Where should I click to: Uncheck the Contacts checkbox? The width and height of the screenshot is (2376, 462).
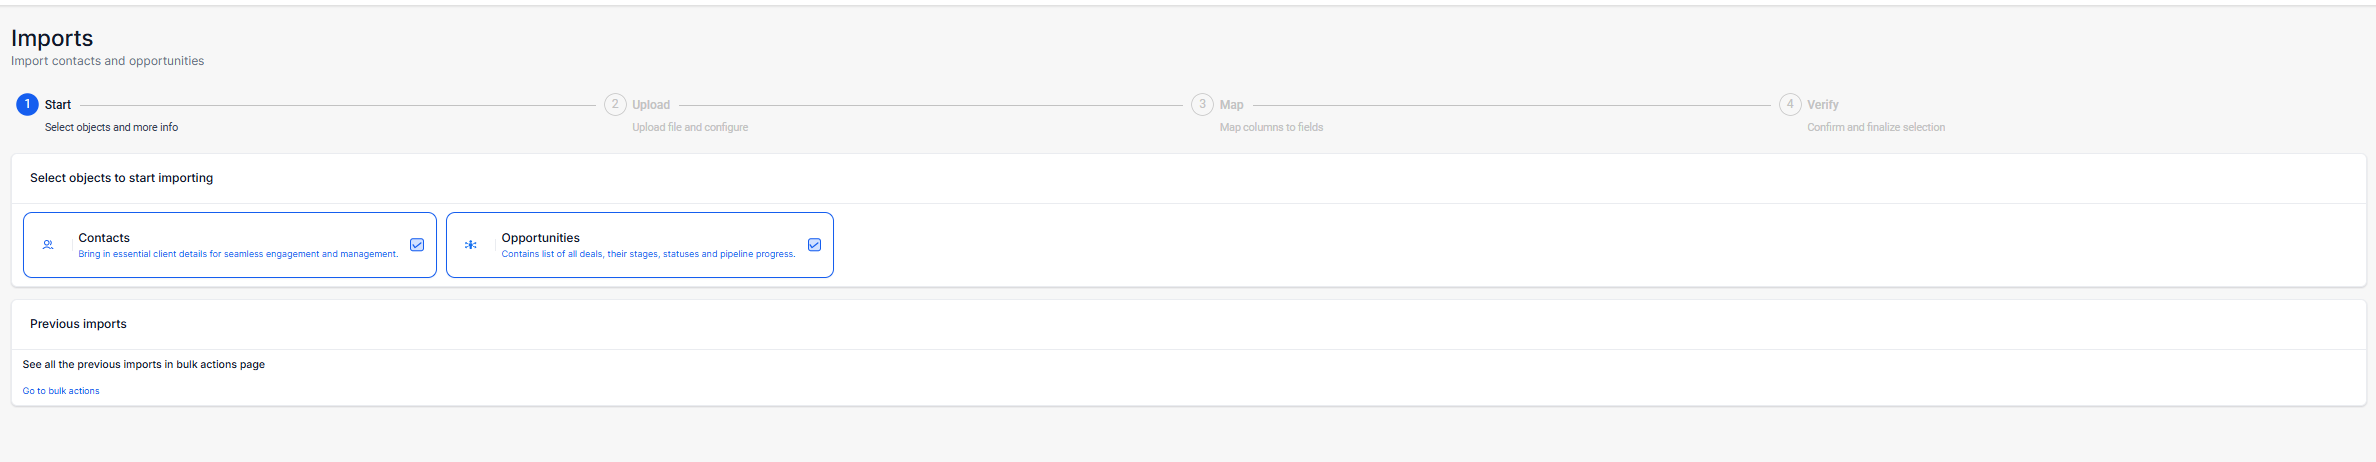pos(417,245)
